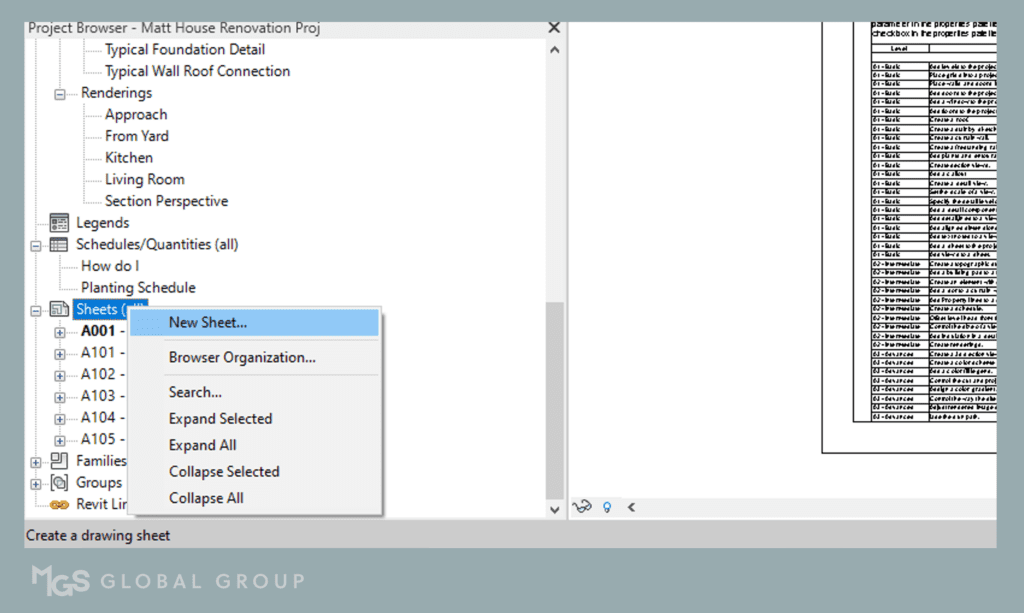The height and width of the screenshot is (613, 1024).
Task: Click the Families node icon
Action: 59,461
